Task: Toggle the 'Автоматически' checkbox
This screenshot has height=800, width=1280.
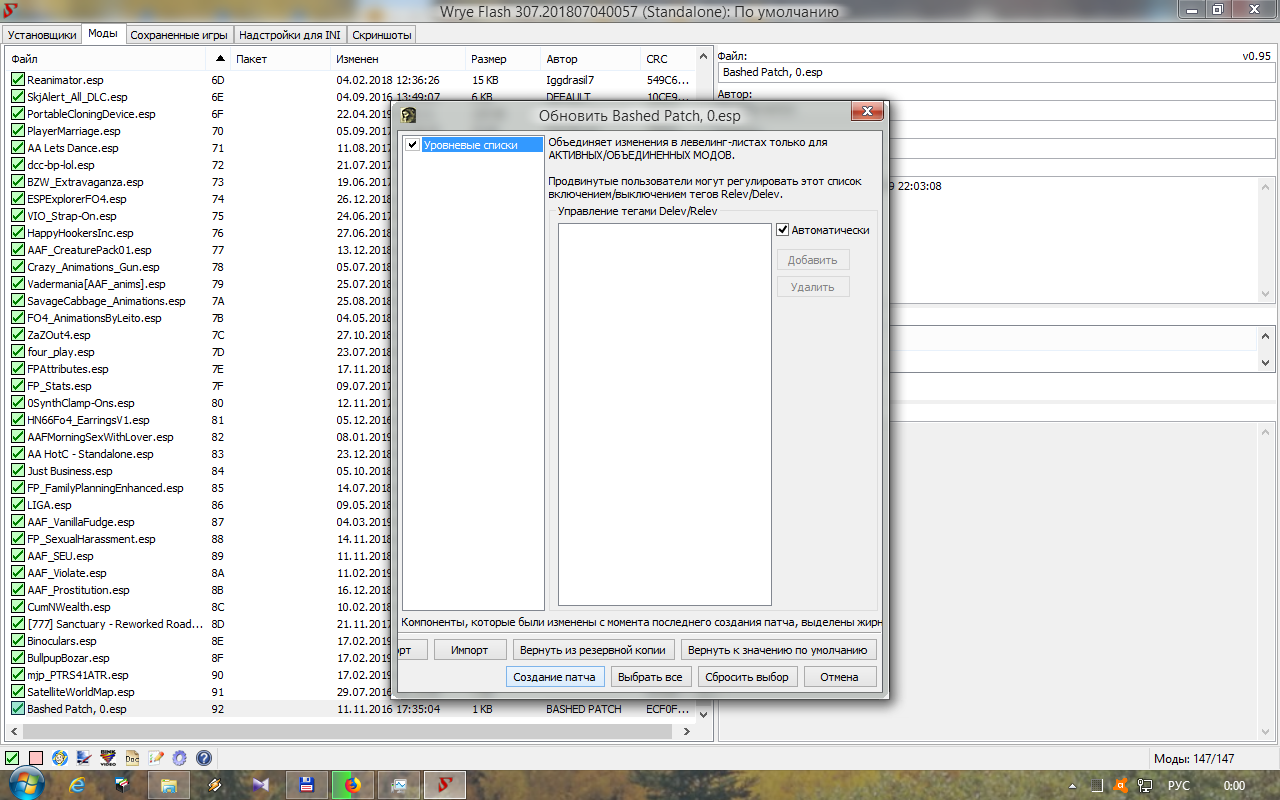Action: [783, 230]
